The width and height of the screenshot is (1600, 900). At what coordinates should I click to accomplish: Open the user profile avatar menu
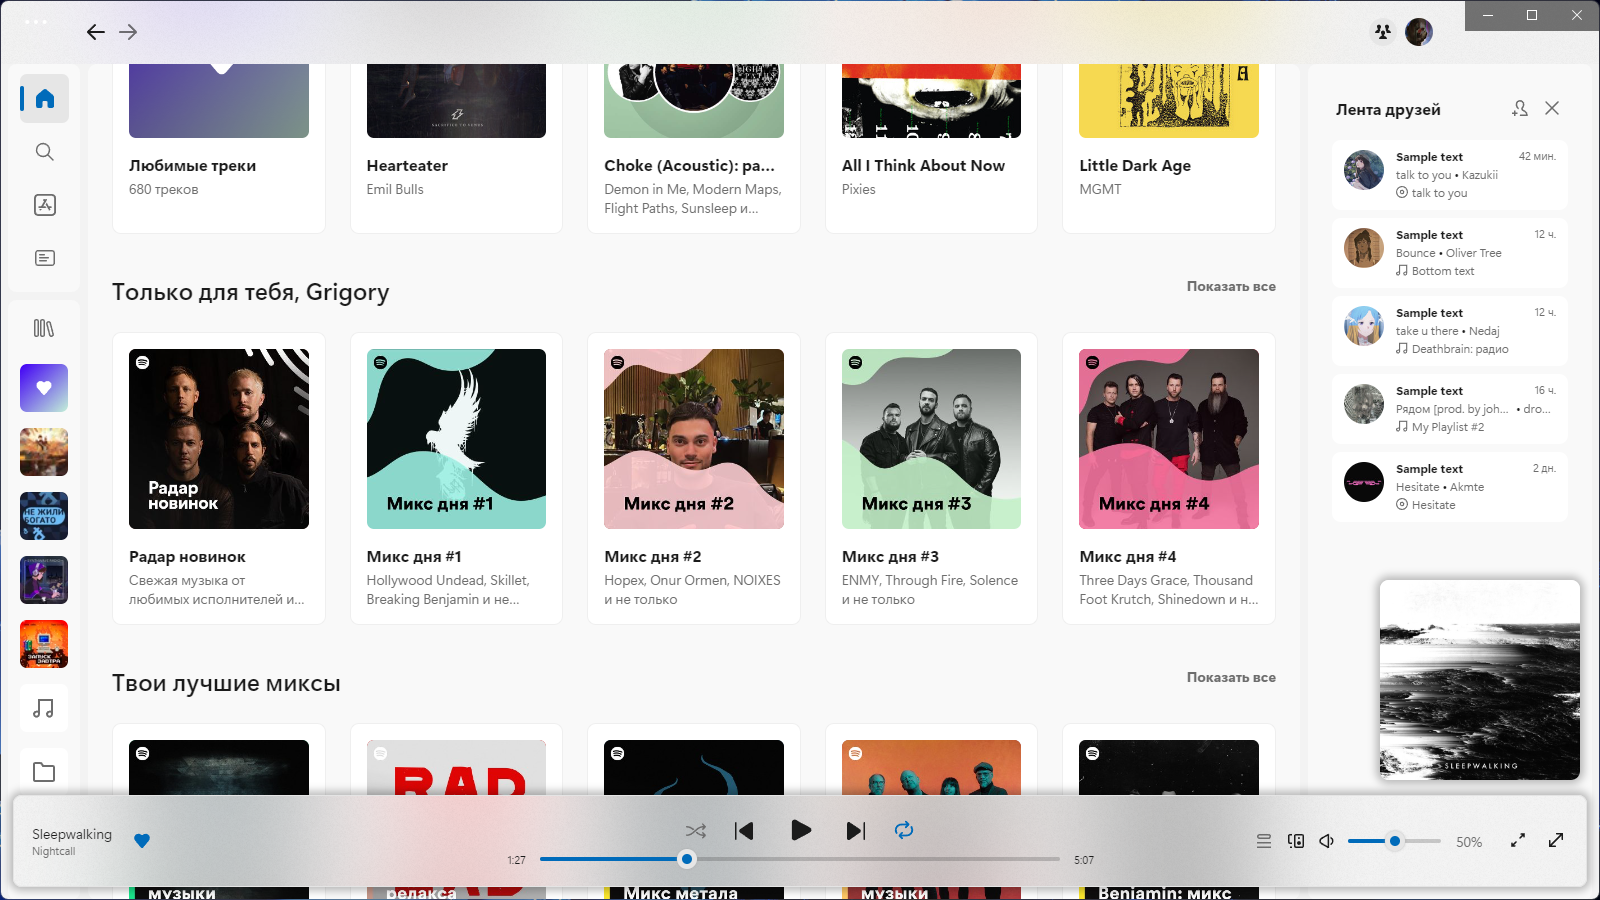1418,32
